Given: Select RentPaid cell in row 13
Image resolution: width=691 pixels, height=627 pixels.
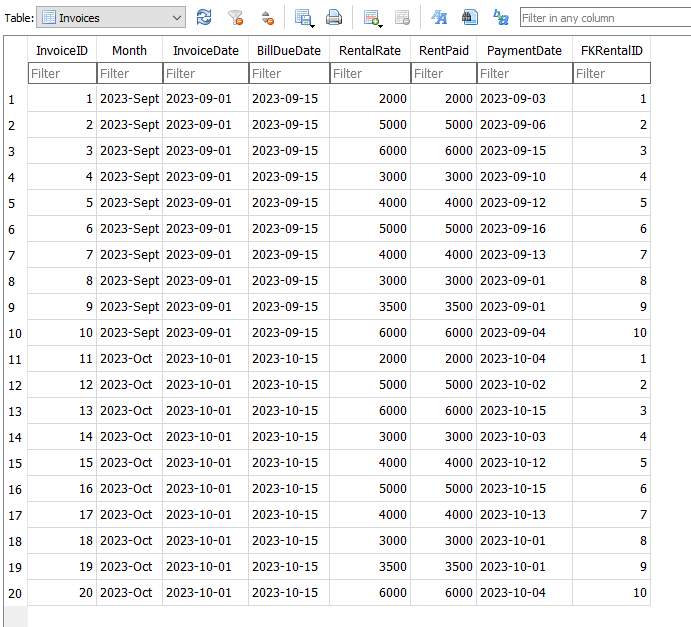Looking at the screenshot, I should 444,411.
